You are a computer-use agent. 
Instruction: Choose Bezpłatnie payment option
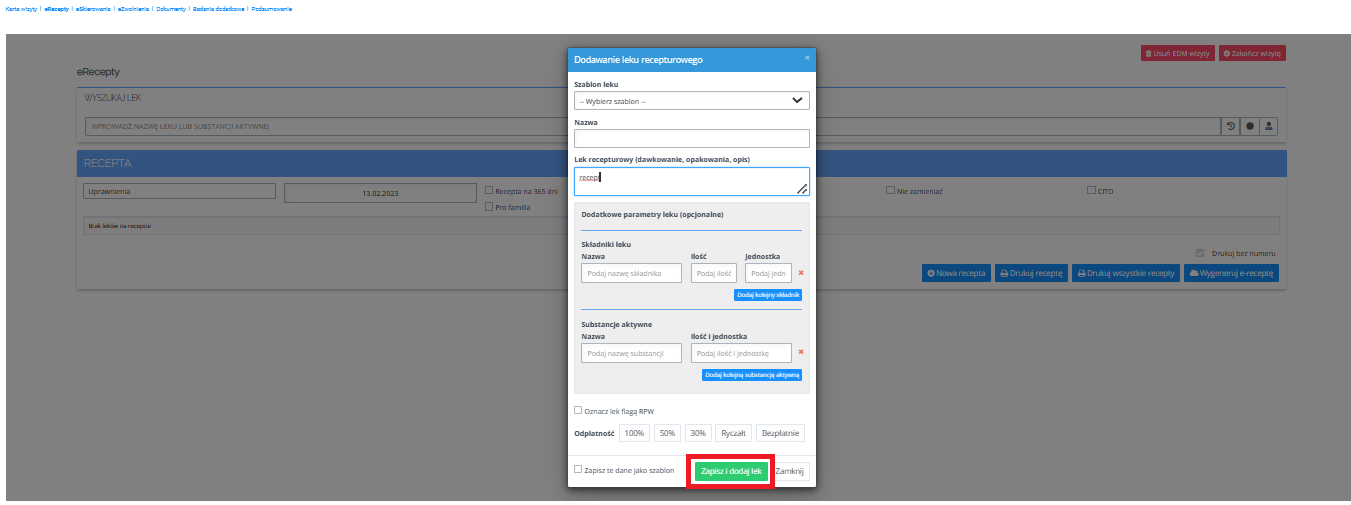click(x=780, y=434)
